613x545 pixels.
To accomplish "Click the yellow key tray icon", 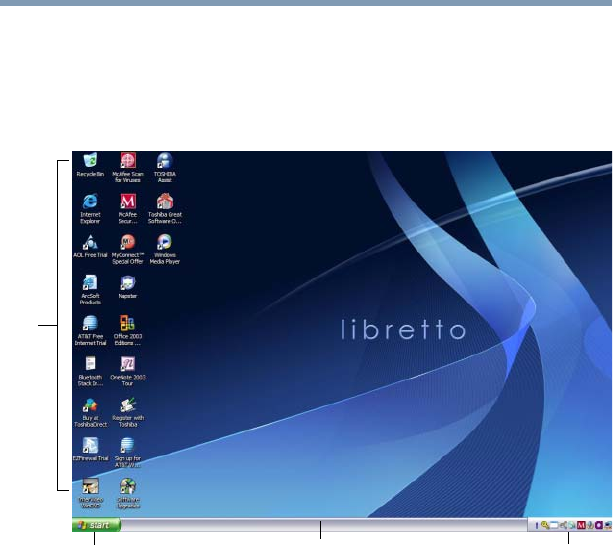I will (x=545, y=525).
